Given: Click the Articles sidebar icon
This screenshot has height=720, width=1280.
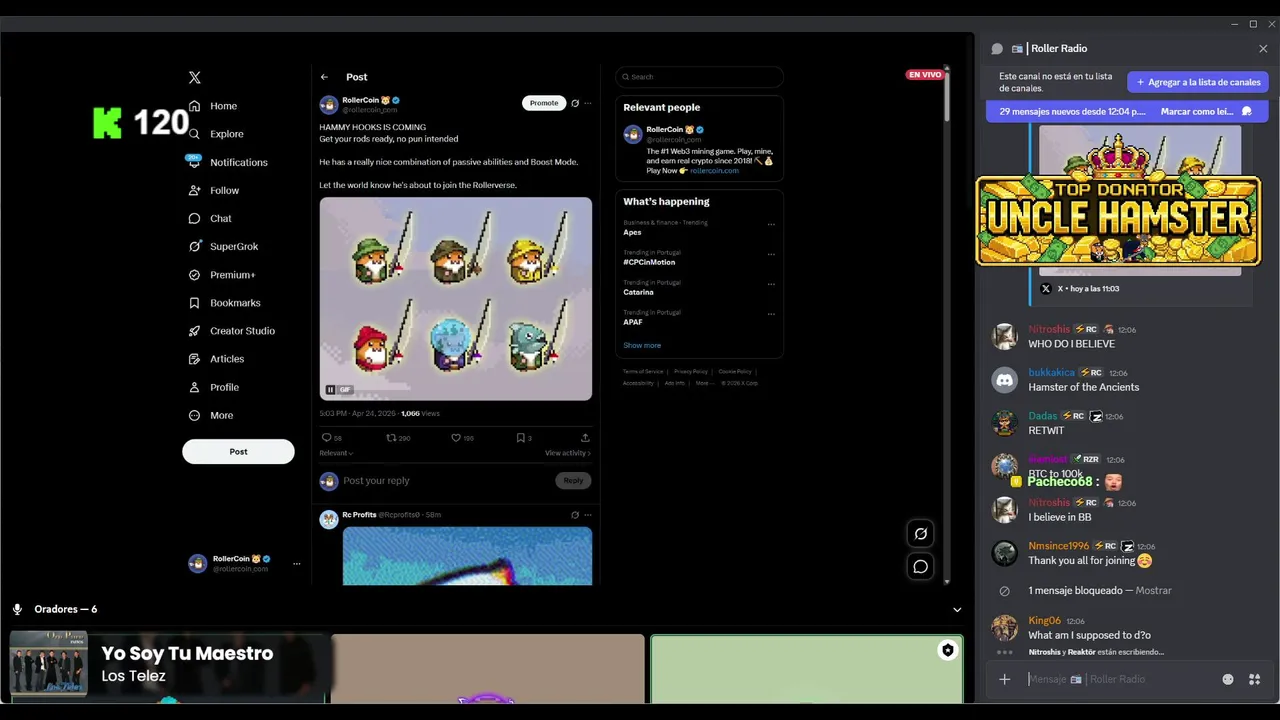Looking at the screenshot, I should click(195, 359).
